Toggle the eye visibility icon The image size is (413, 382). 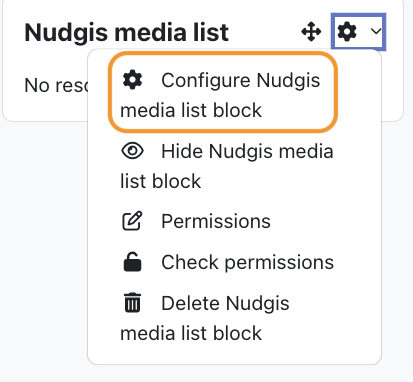coord(132,151)
